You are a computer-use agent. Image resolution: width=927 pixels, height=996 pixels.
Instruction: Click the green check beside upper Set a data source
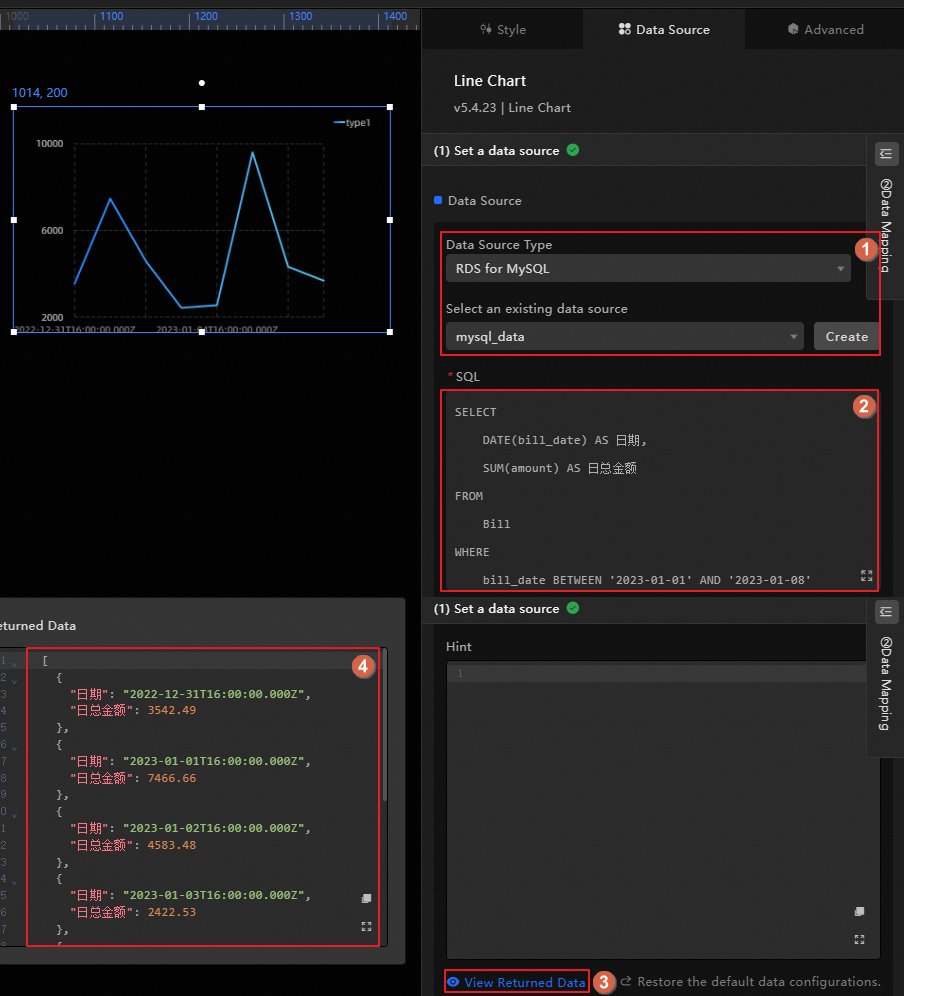[572, 150]
